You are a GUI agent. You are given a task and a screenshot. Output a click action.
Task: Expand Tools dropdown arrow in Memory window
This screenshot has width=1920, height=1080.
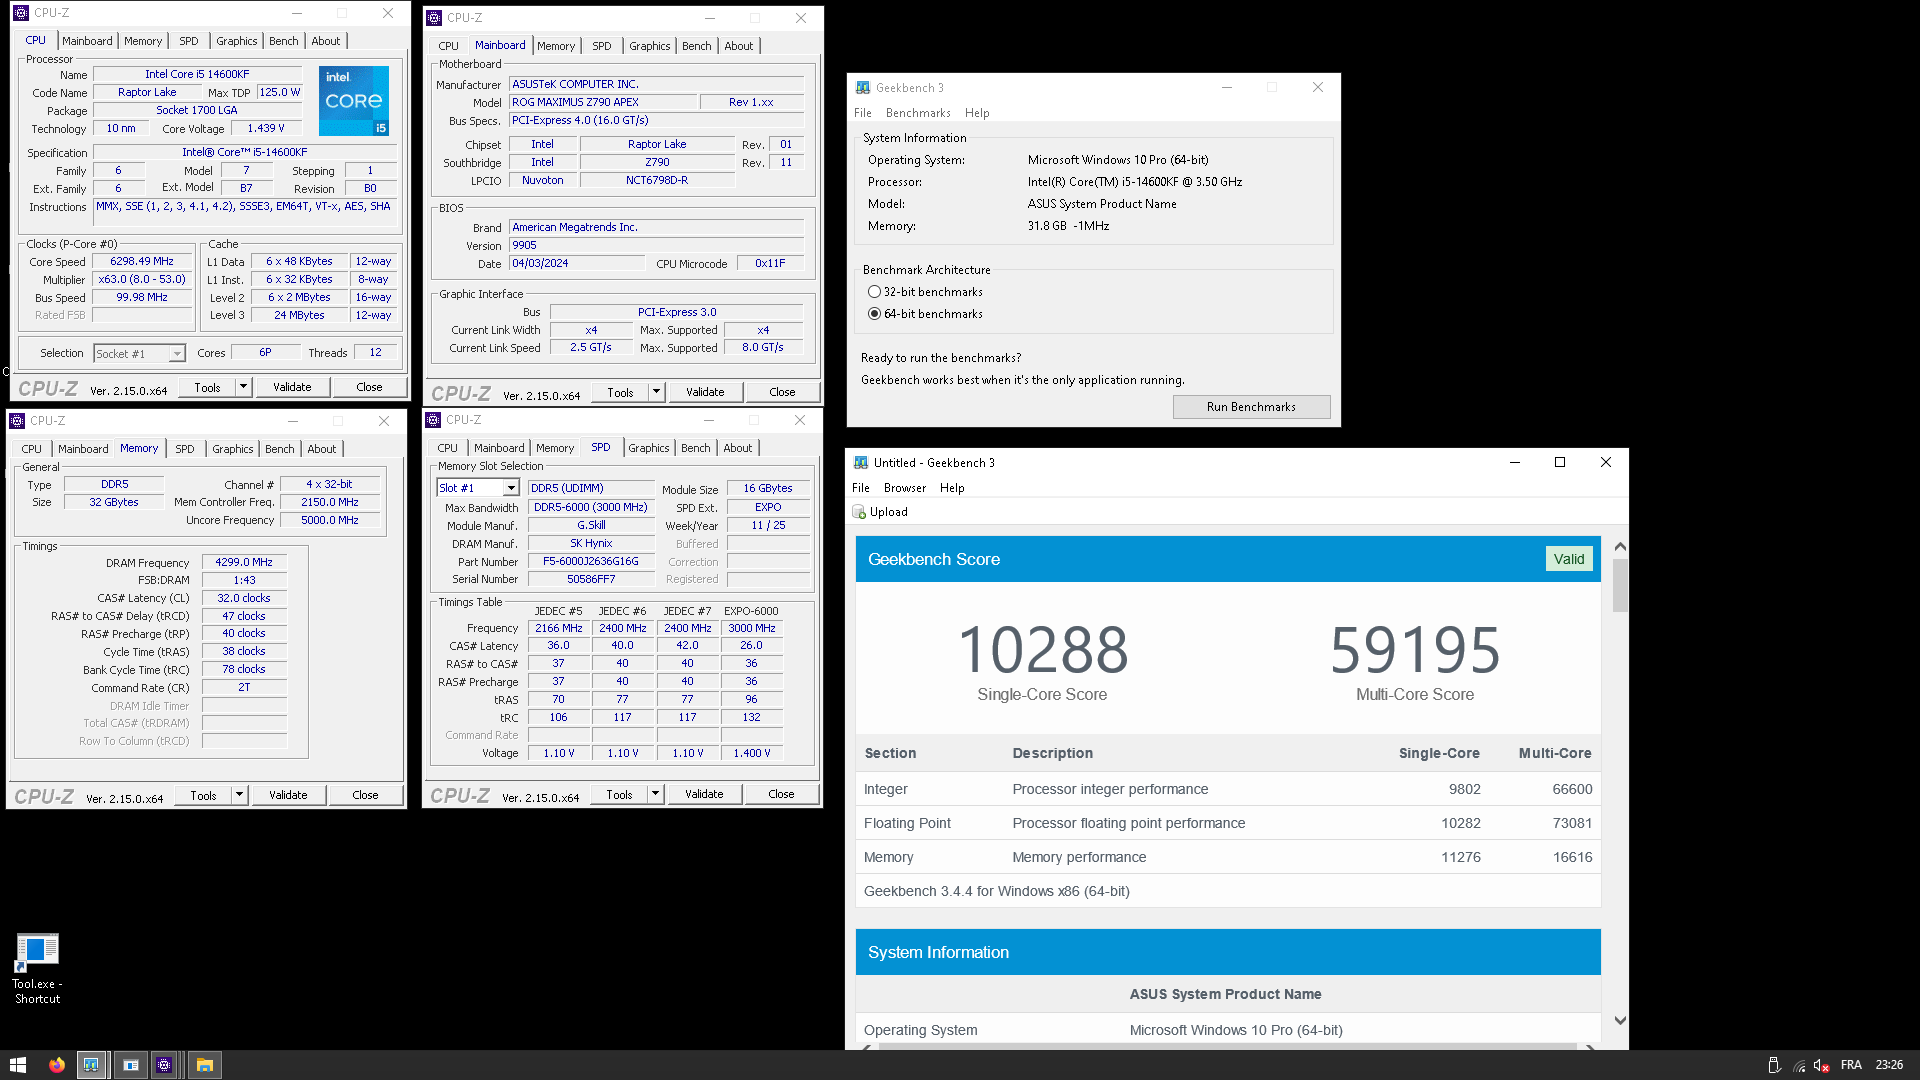pos(239,795)
